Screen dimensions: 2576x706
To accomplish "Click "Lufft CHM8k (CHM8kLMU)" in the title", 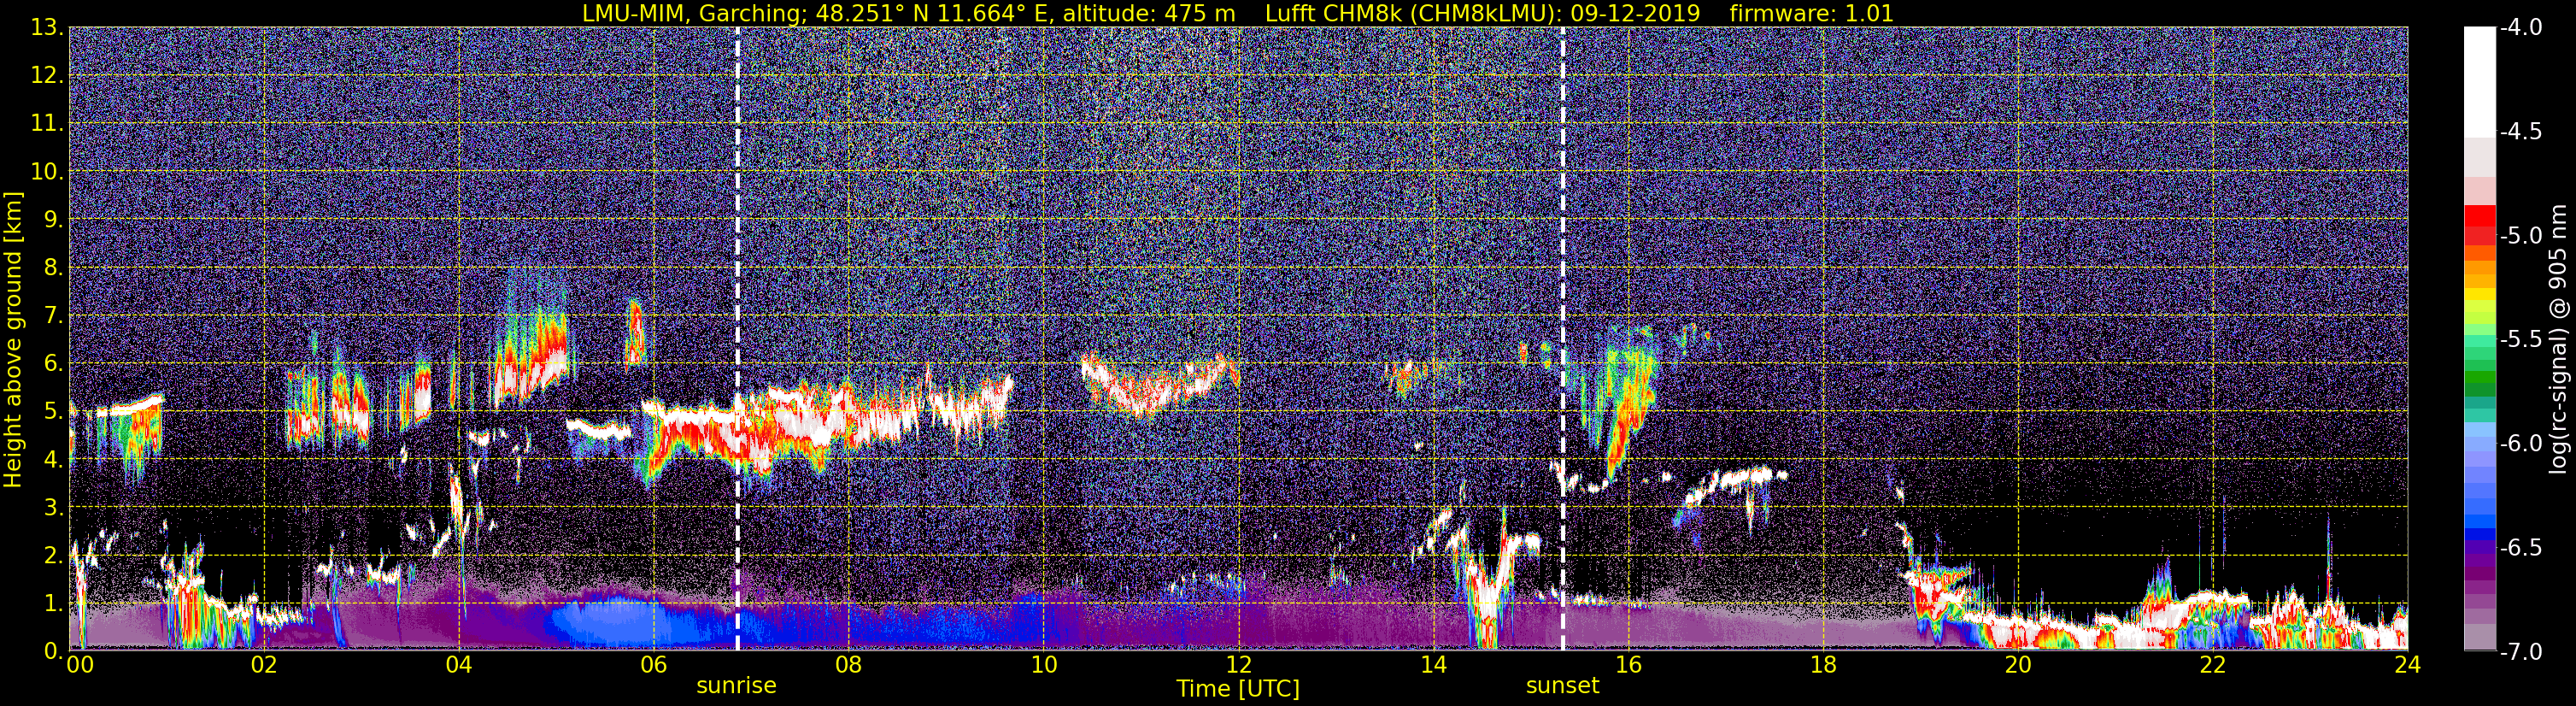I will coord(1418,13).
